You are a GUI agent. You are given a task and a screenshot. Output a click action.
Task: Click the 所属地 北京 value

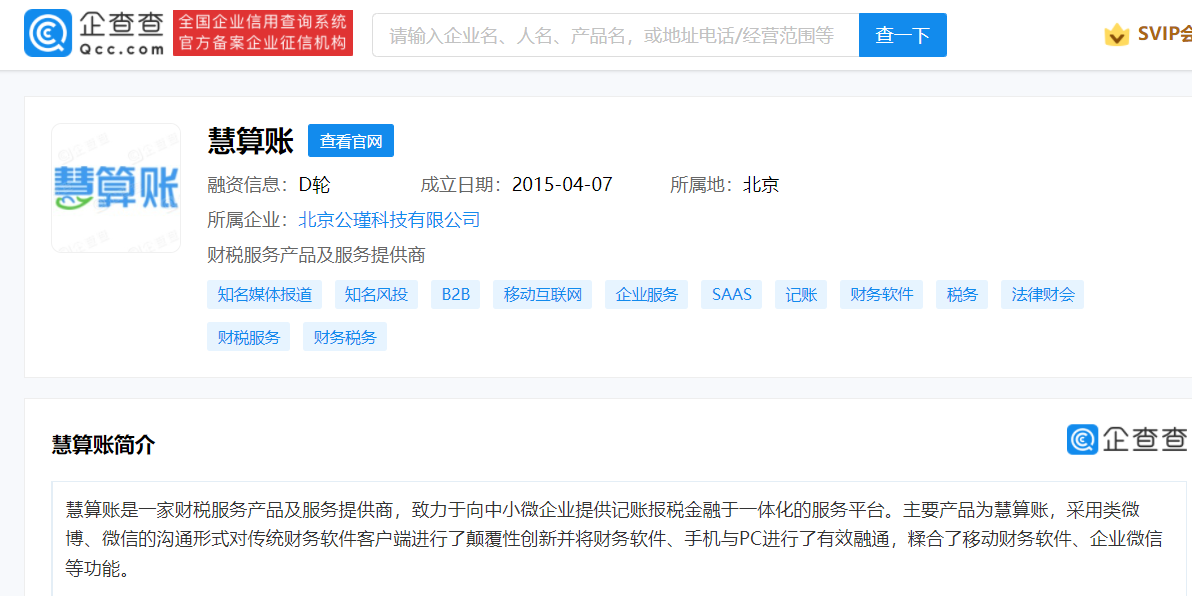point(761,185)
